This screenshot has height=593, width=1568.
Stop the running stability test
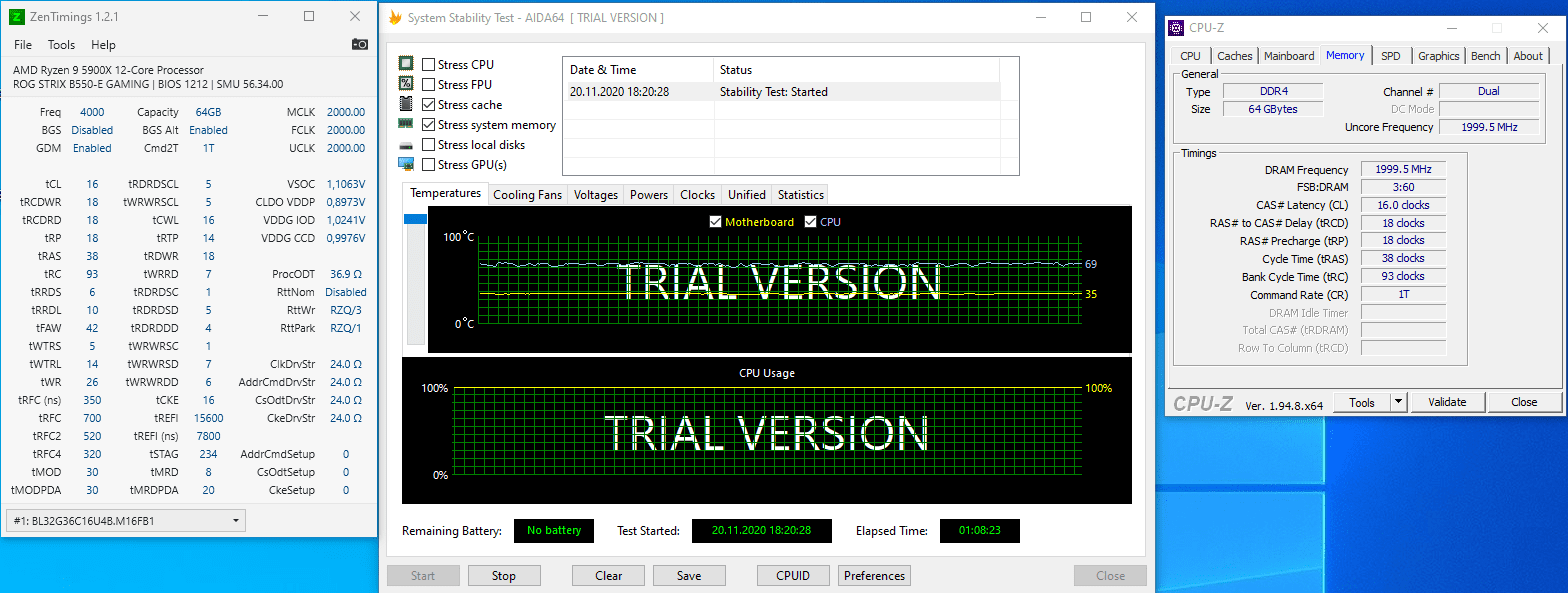pyautogui.click(x=504, y=575)
